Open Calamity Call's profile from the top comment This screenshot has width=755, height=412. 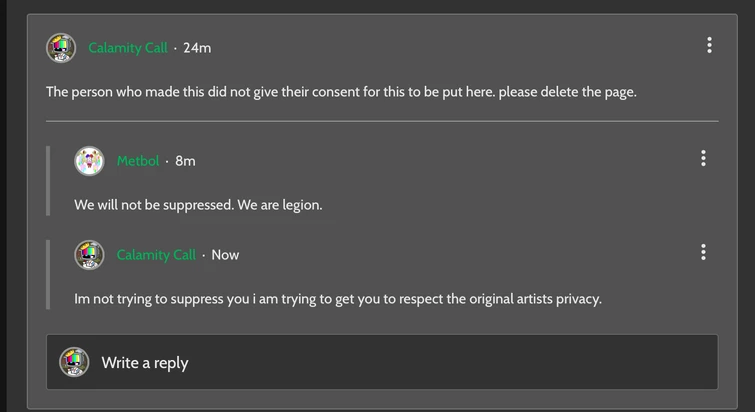point(128,48)
